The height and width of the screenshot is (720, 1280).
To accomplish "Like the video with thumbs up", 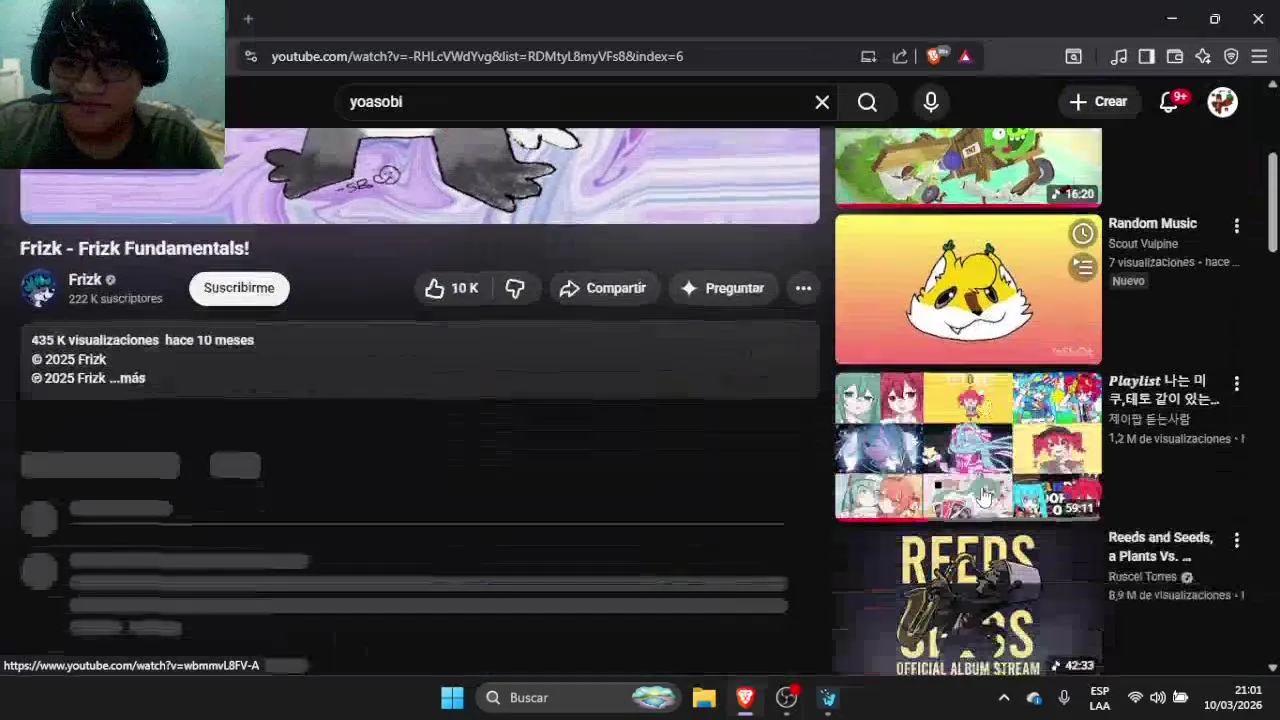I will click(x=452, y=288).
